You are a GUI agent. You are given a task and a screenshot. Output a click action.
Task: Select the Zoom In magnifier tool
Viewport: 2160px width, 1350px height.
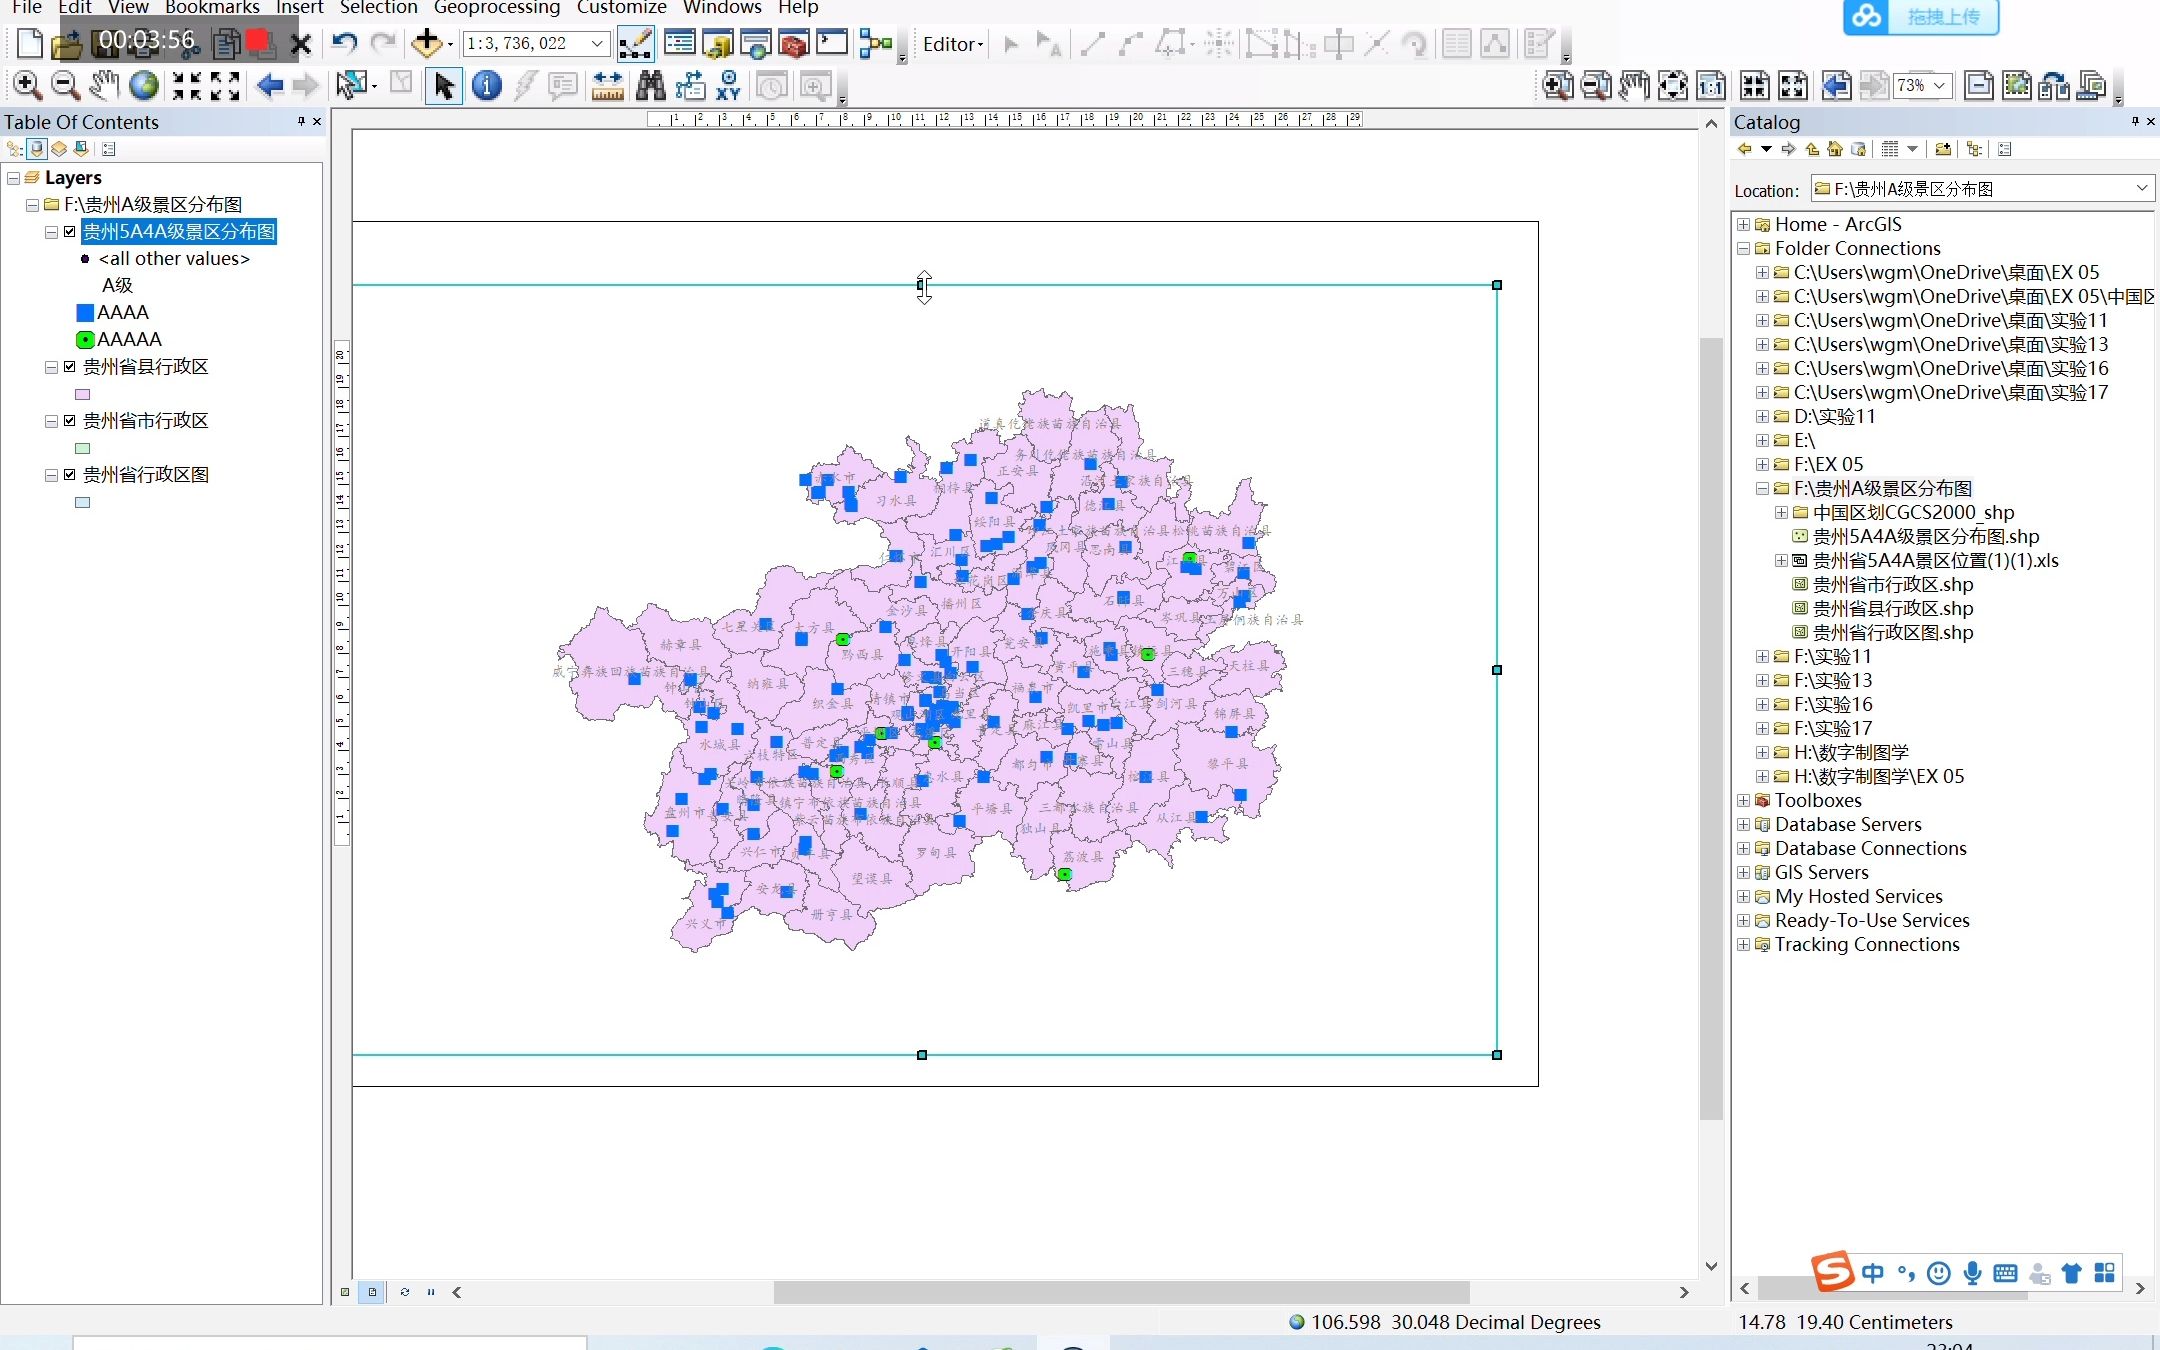[27, 86]
